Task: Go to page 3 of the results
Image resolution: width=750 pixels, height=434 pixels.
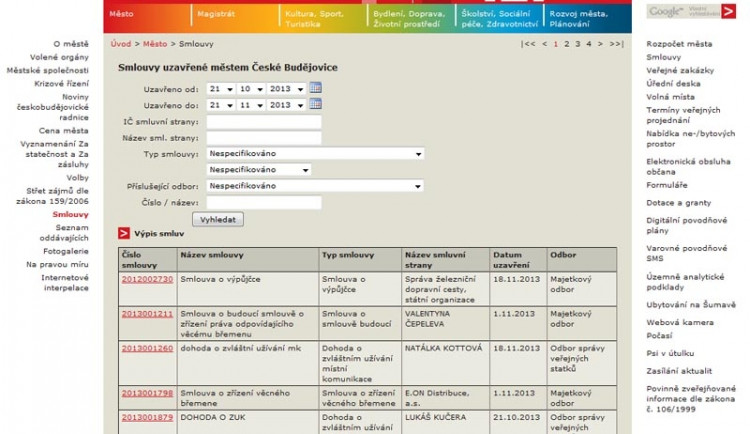Action: click(577, 44)
